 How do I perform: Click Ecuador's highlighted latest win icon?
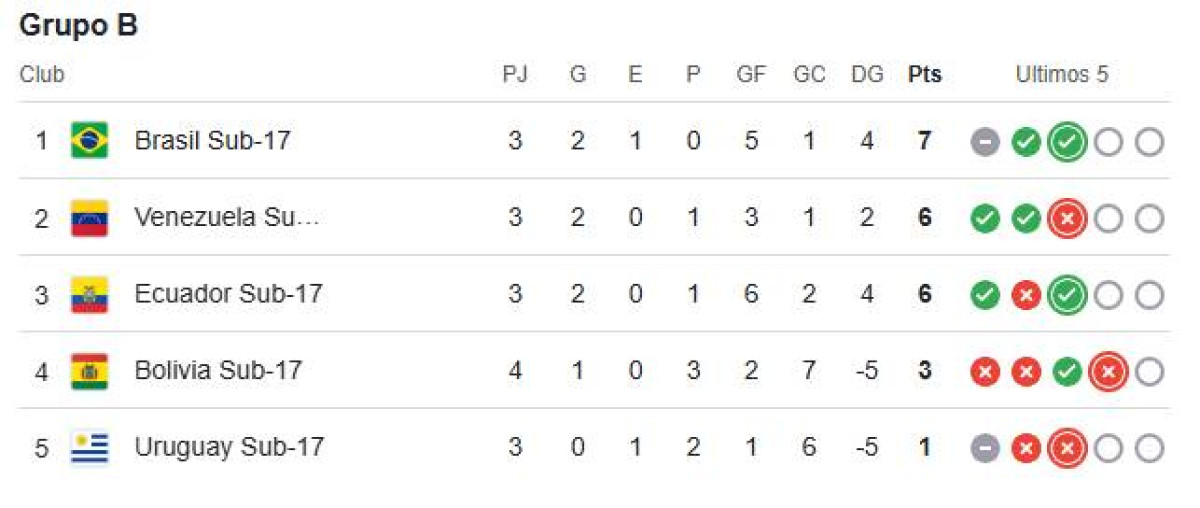pyautogui.click(x=1067, y=295)
